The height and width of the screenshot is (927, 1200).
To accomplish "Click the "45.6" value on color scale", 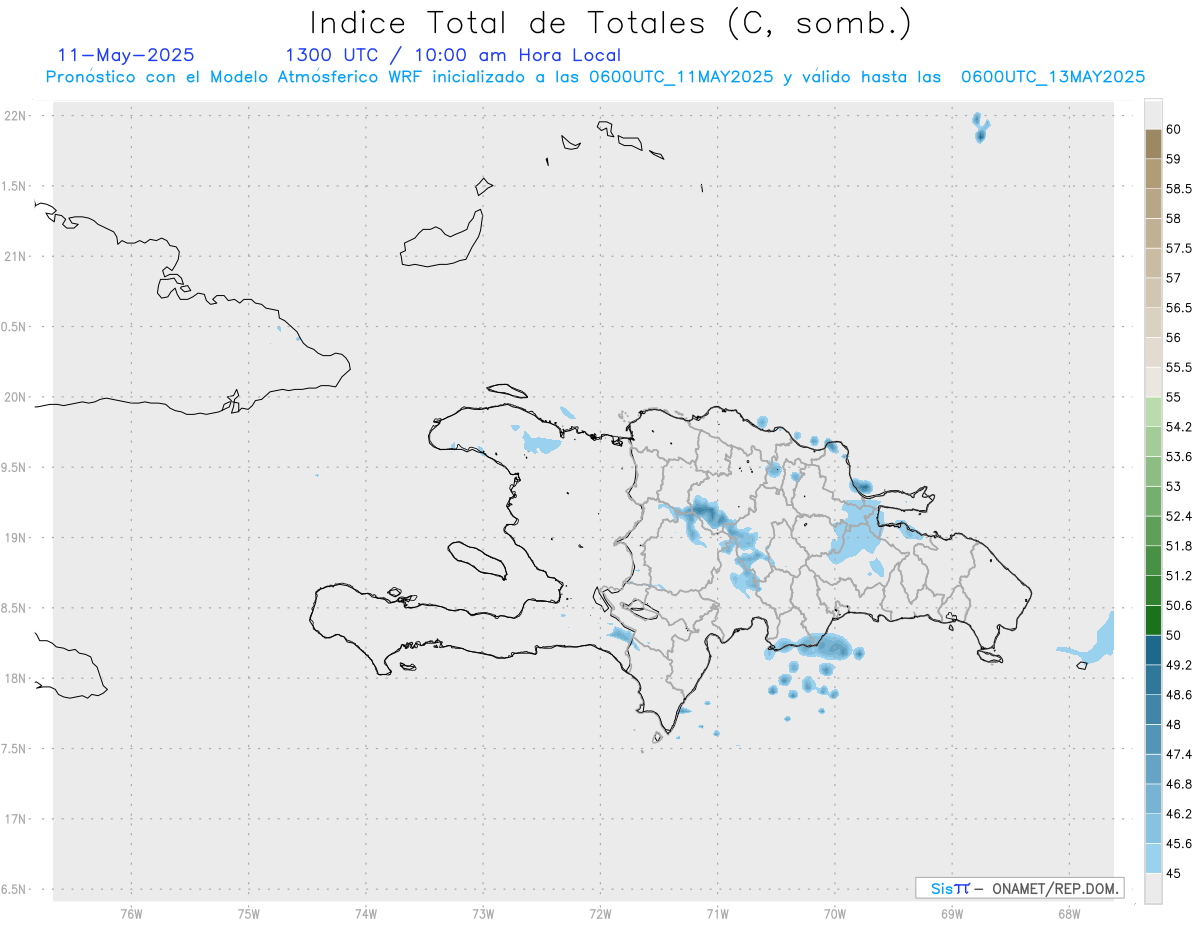I will pyautogui.click(x=1178, y=843).
